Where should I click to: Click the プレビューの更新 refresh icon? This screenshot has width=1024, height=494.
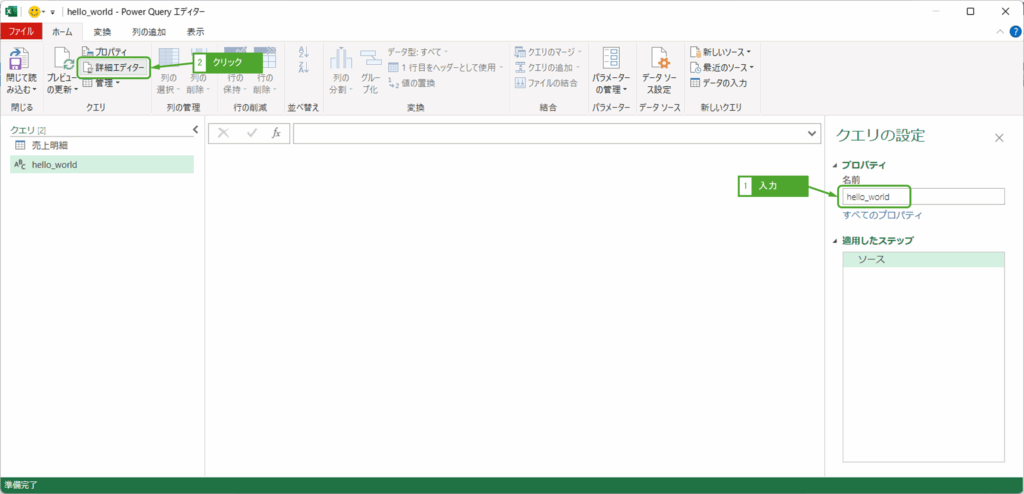(x=61, y=60)
